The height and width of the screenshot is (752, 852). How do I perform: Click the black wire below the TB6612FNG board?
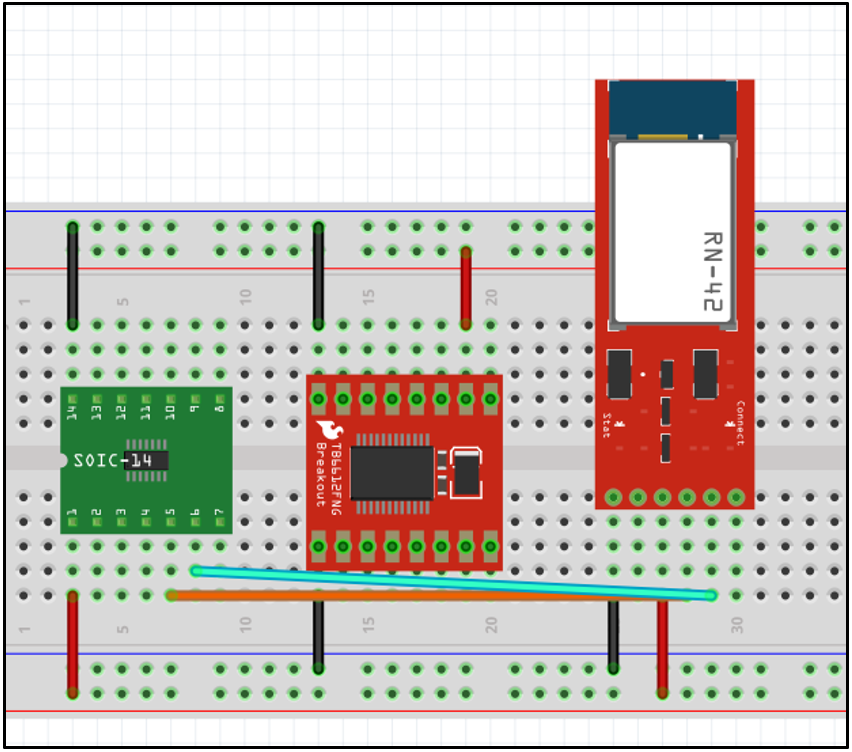coord(318,636)
